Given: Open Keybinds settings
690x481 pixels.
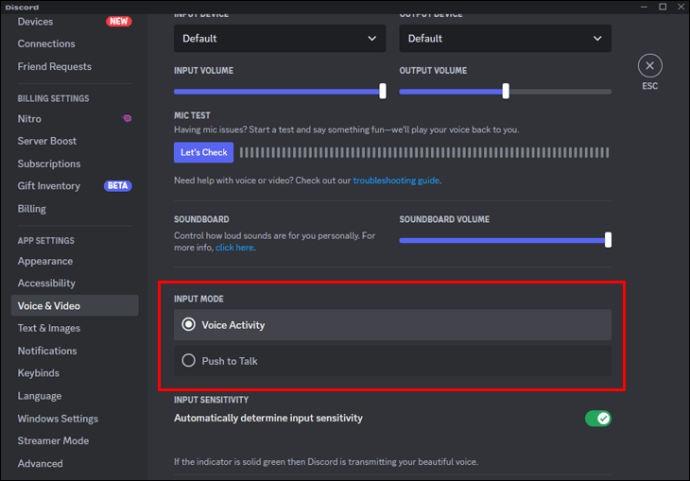Looking at the screenshot, I should [x=38, y=373].
